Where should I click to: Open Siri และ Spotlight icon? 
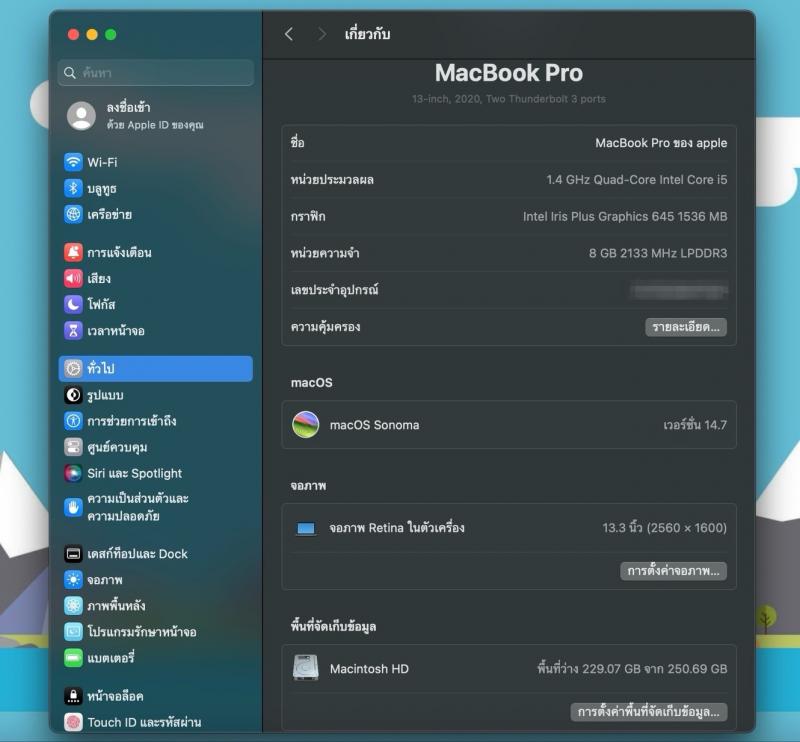click(73, 473)
